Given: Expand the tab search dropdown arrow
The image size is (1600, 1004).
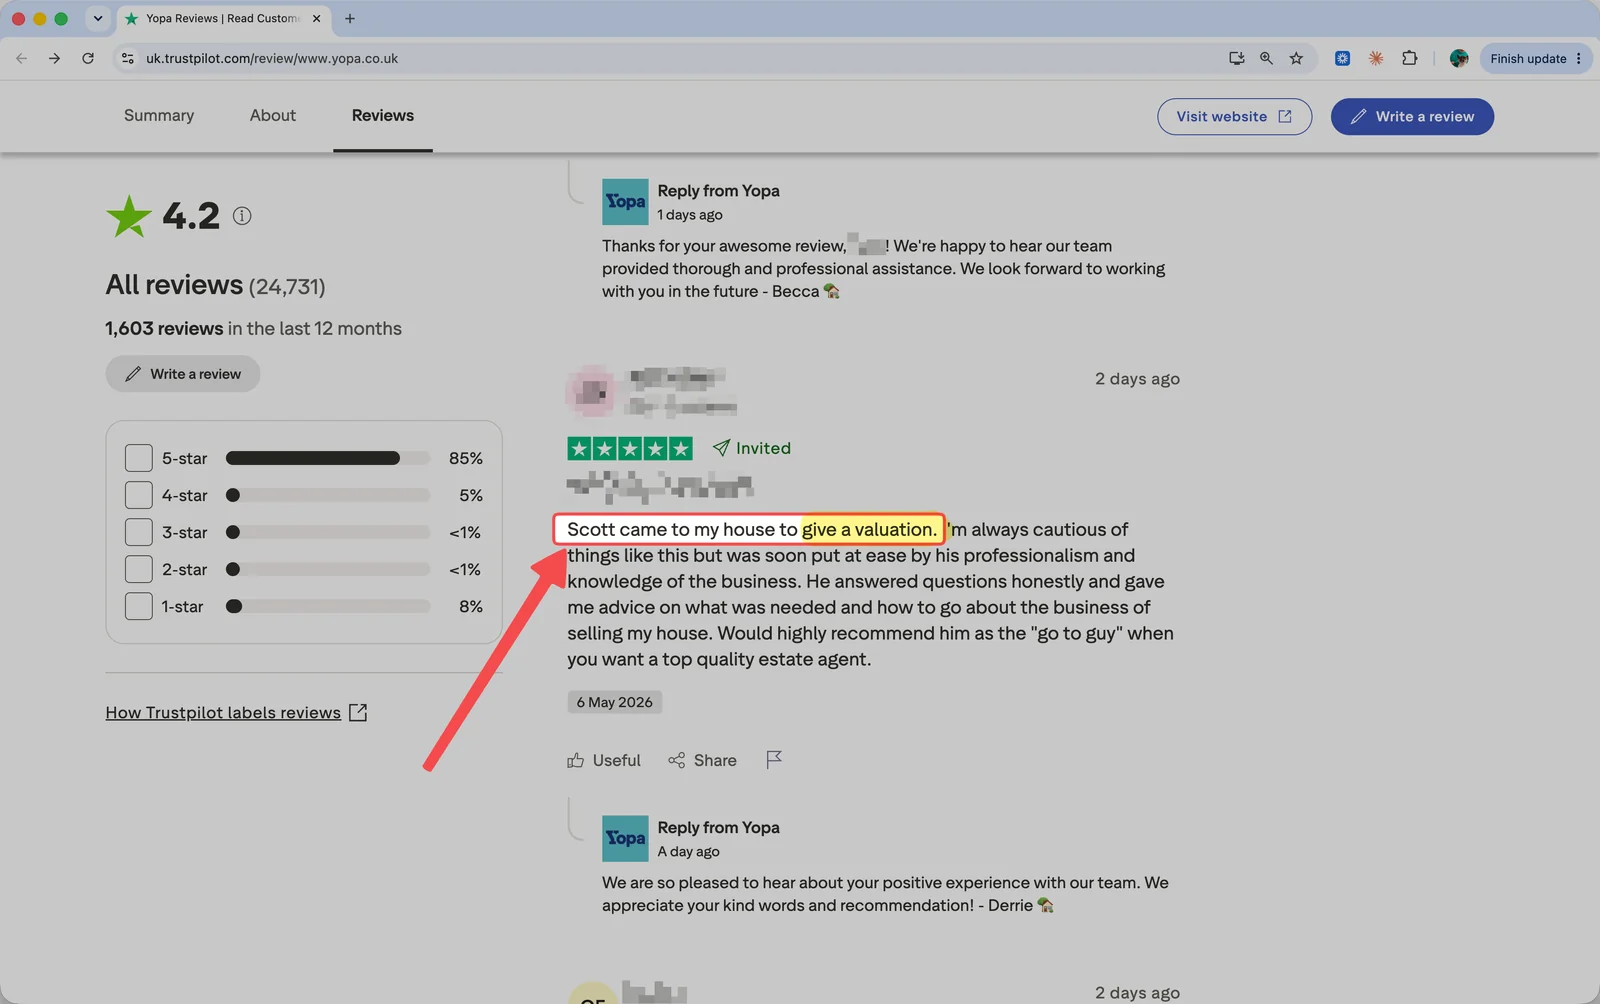Looking at the screenshot, I should 97,18.
